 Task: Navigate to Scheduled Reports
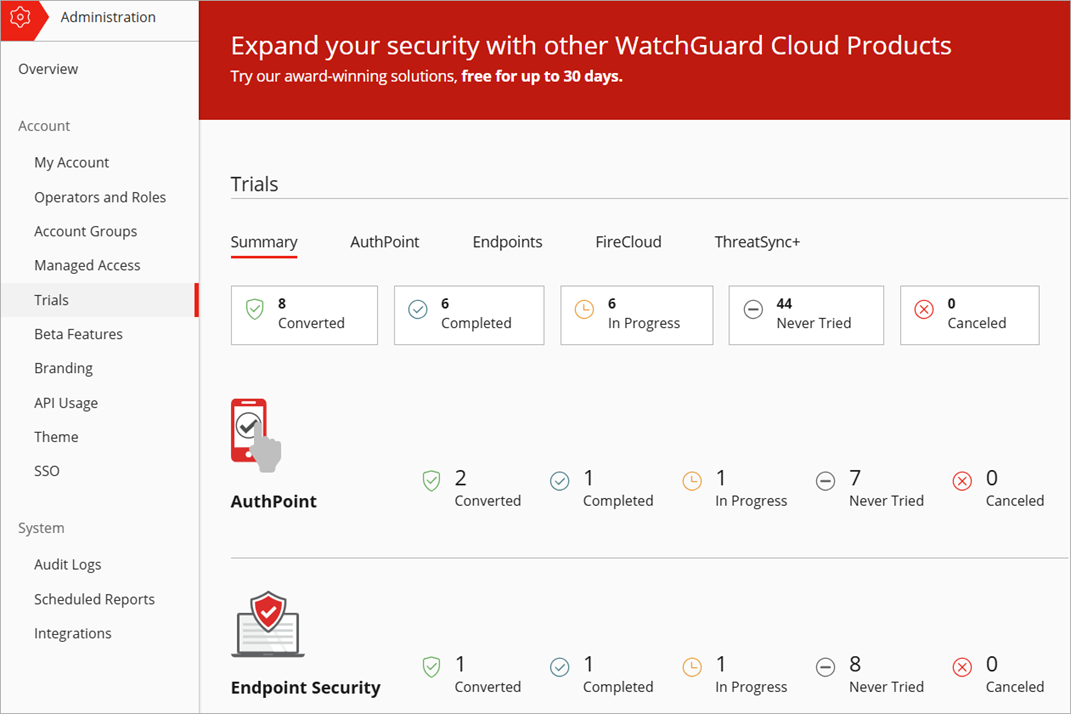point(94,599)
